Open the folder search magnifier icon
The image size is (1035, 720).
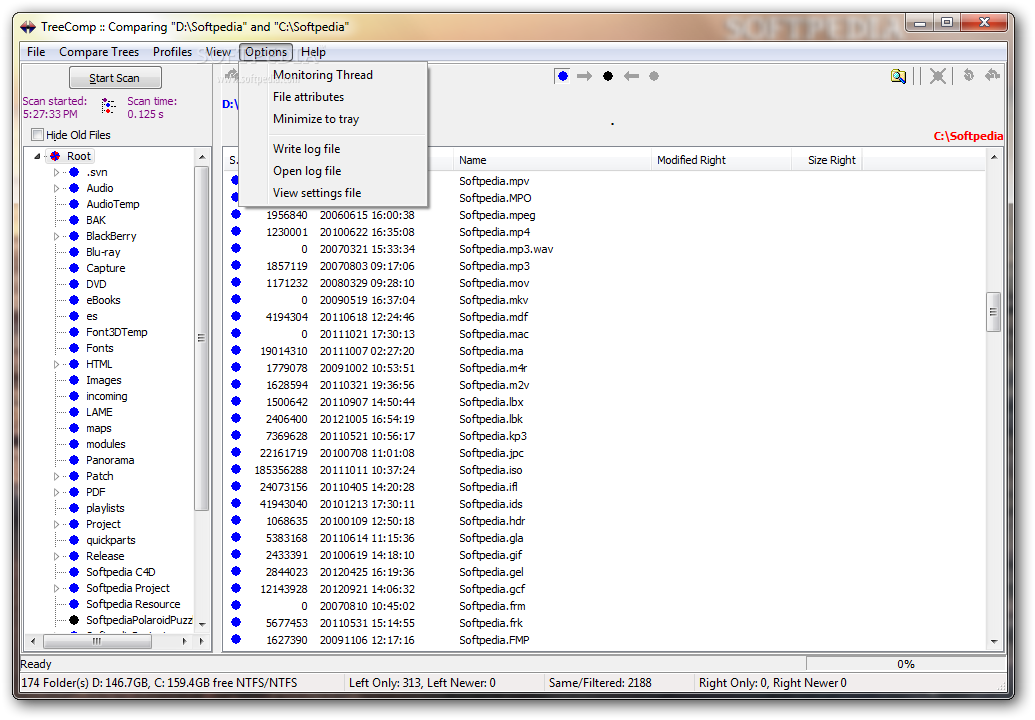pos(898,77)
